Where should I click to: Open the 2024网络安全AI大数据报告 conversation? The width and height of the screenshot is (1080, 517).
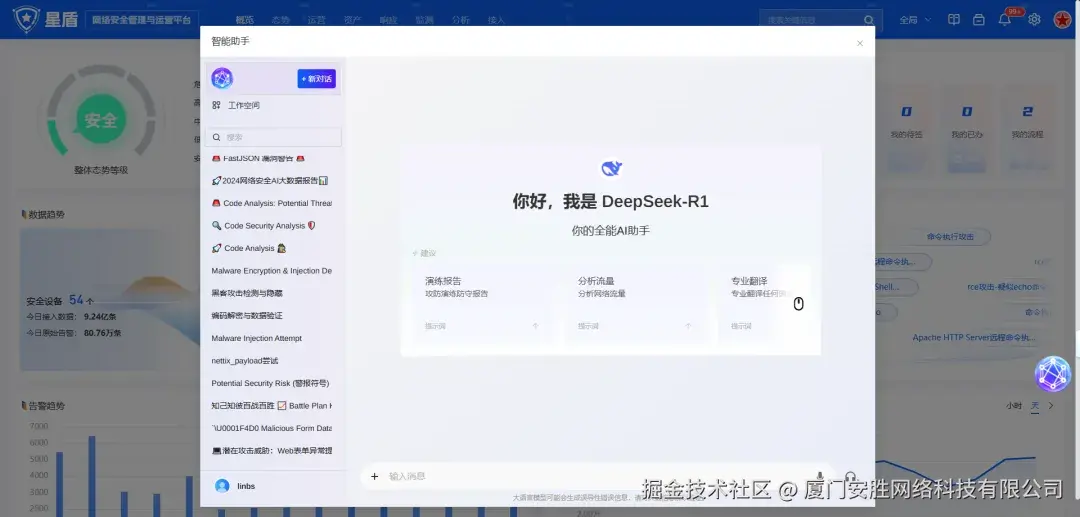pos(270,180)
